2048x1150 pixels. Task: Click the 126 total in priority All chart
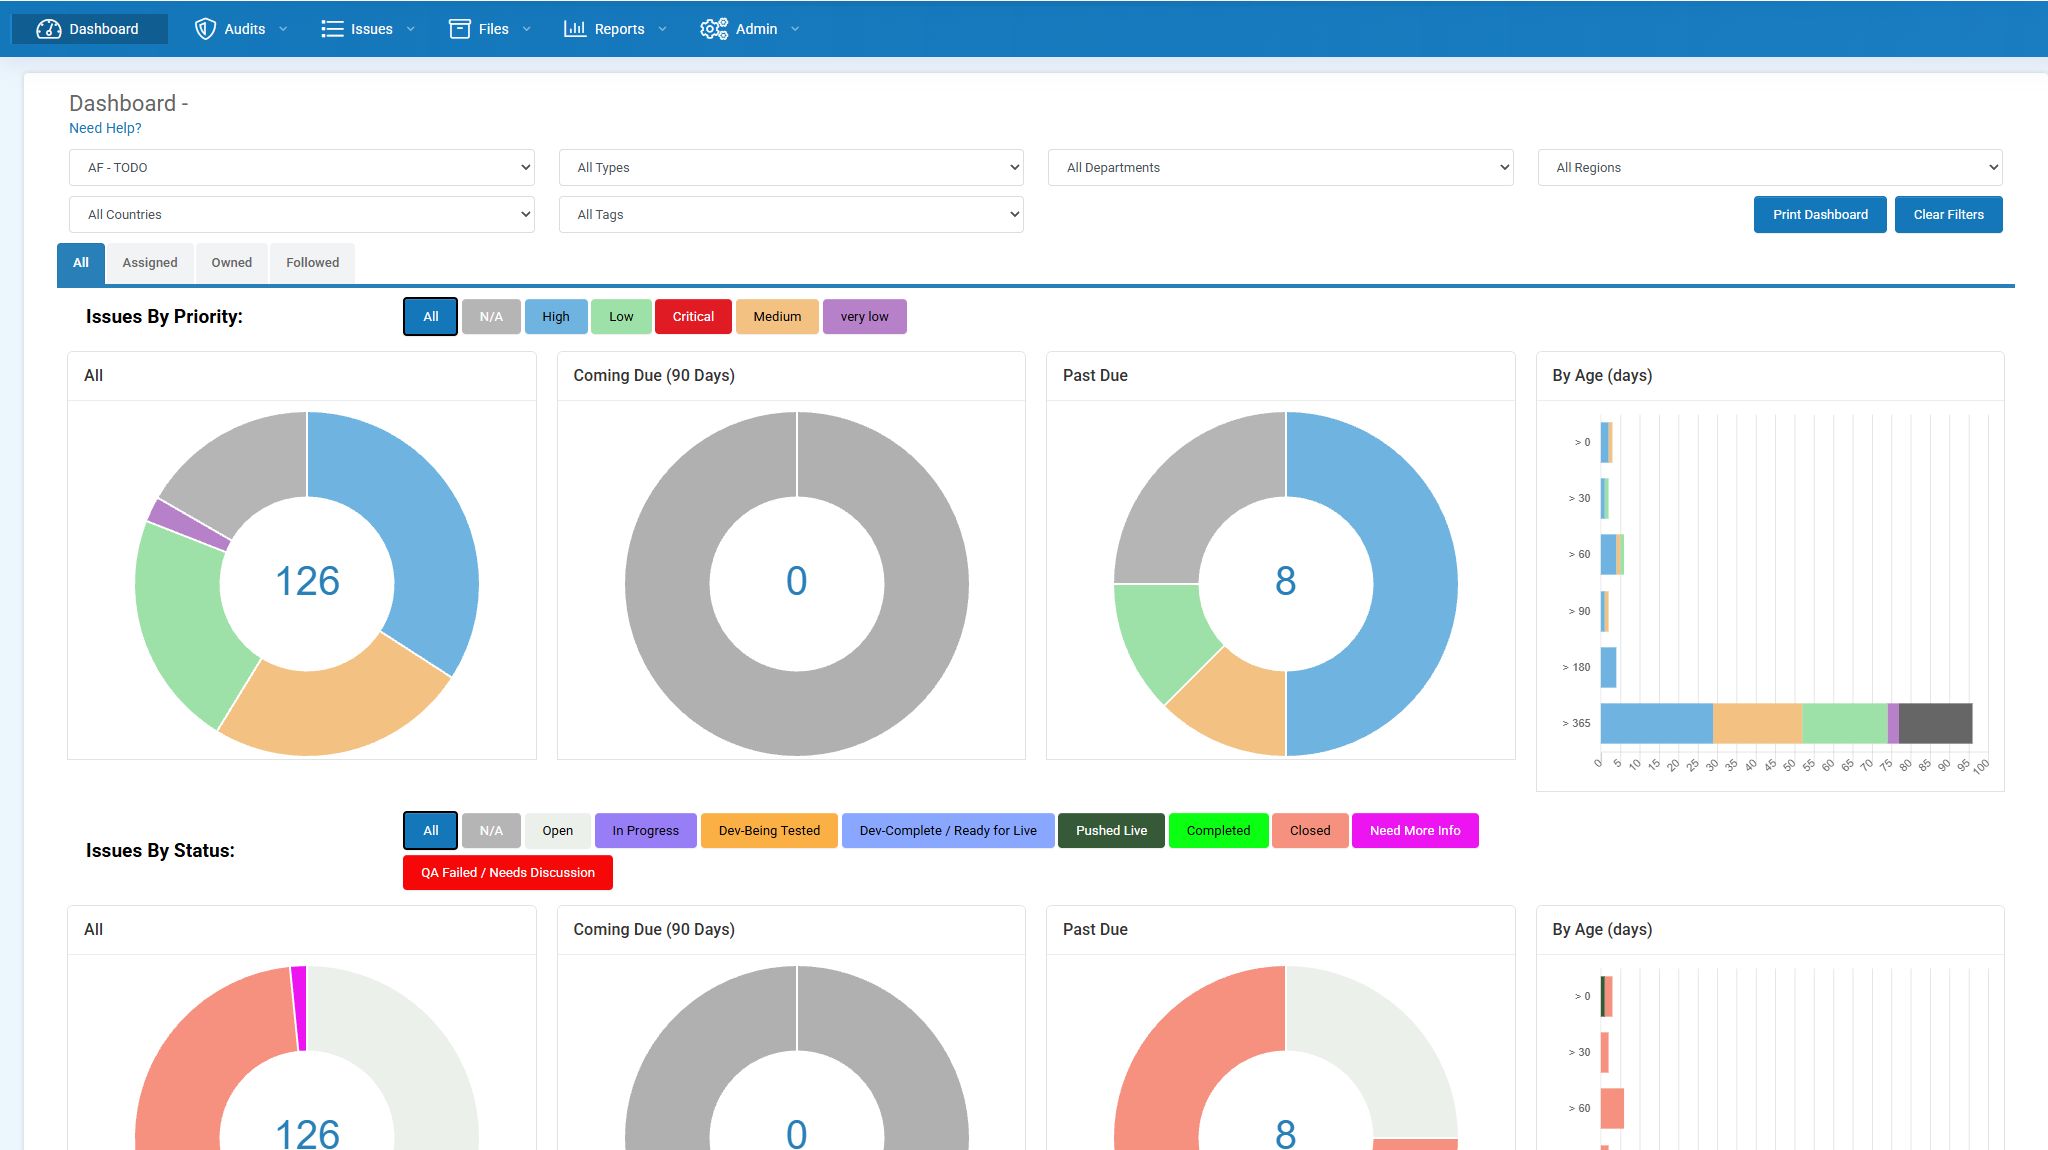click(307, 581)
